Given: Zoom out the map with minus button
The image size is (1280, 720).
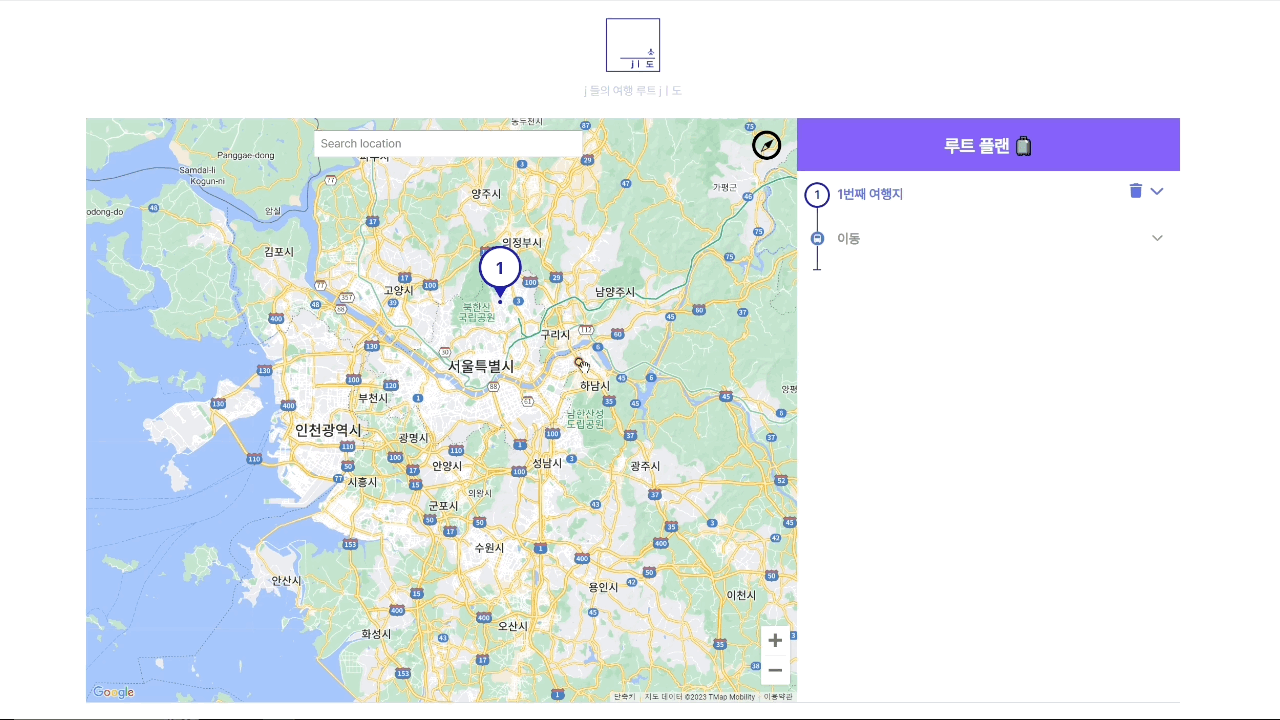Looking at the screenshot, I should point(775,670).
